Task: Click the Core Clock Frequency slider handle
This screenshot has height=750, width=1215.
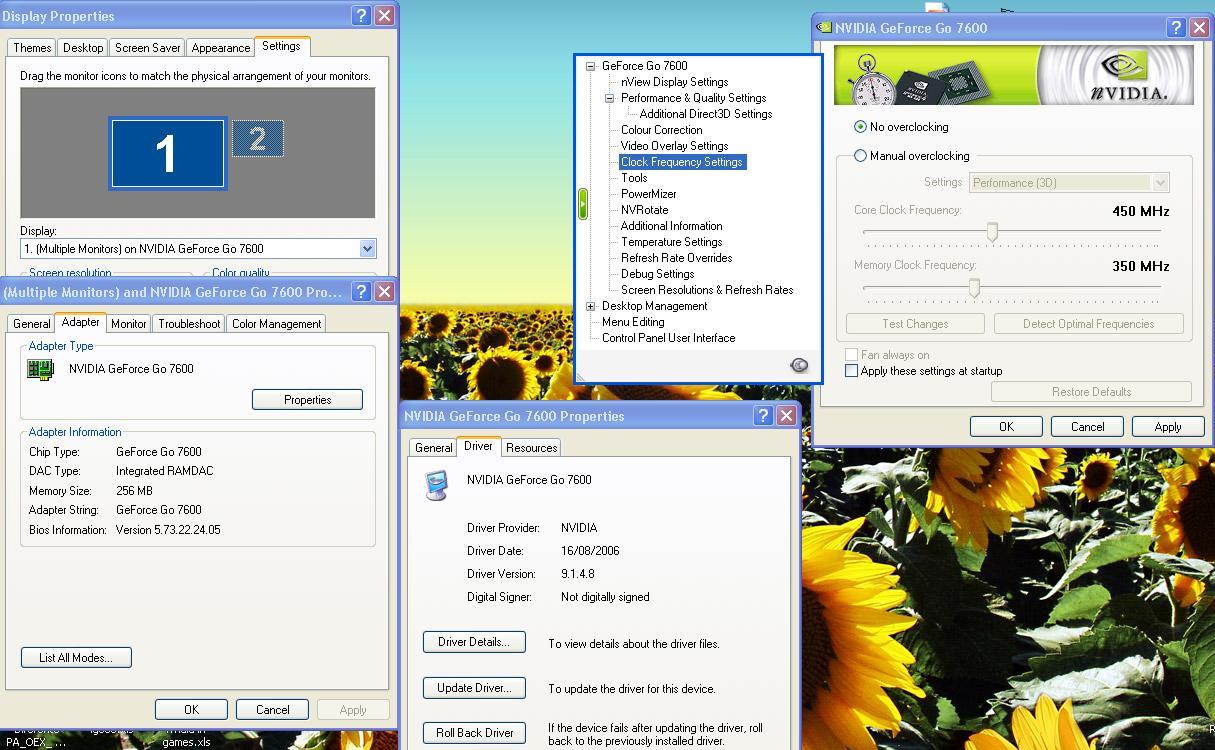Action: tap(992, 232)
